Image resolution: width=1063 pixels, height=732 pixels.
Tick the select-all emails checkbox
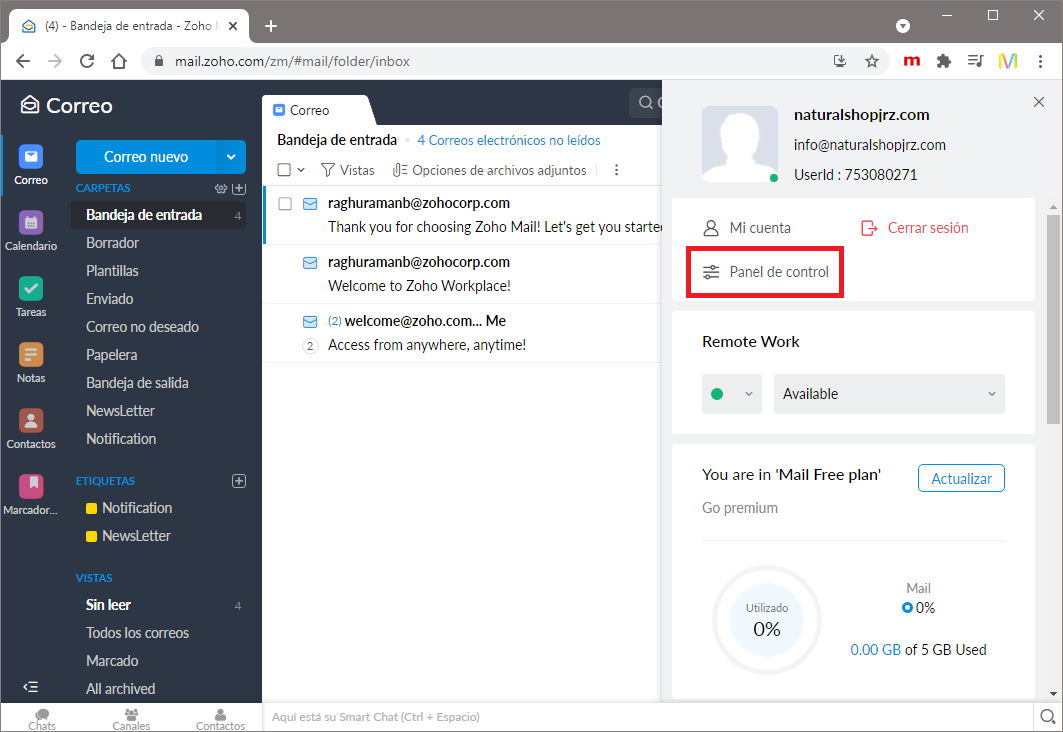285,170
